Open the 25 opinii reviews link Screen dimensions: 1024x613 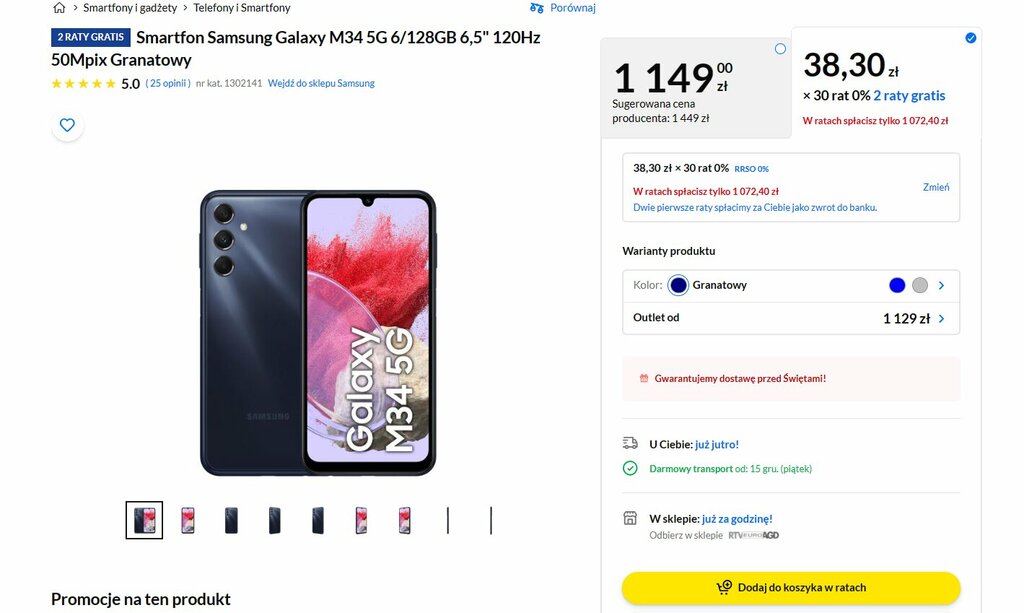coord(168,83)
